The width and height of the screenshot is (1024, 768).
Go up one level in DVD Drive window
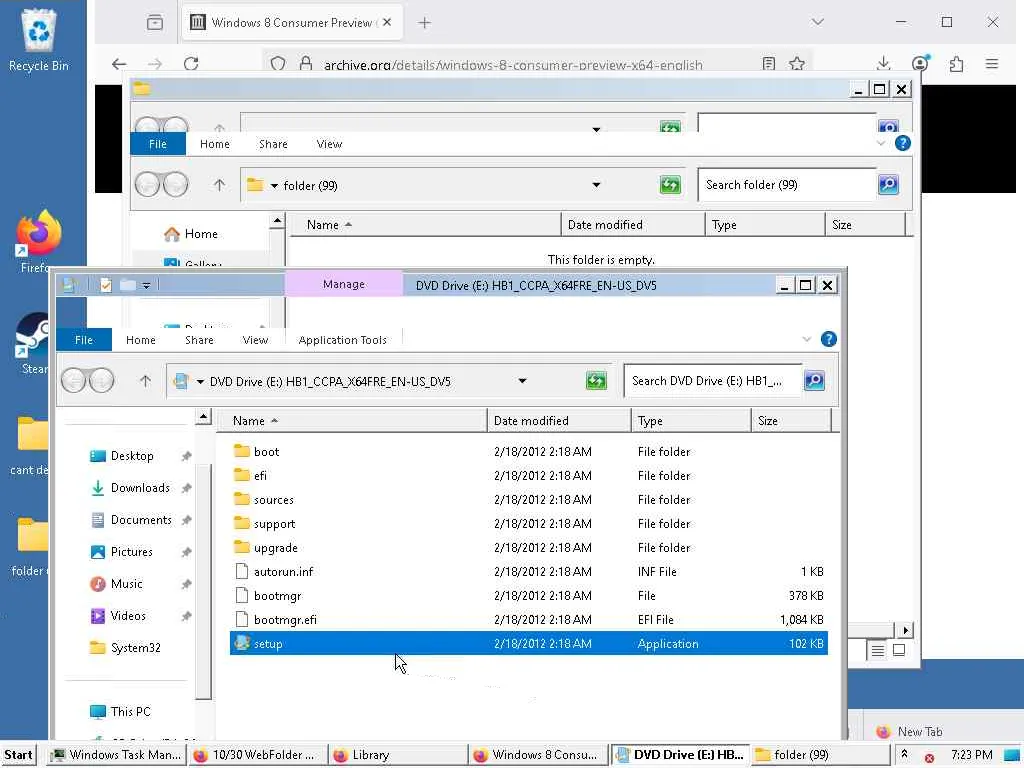[145, 381]
